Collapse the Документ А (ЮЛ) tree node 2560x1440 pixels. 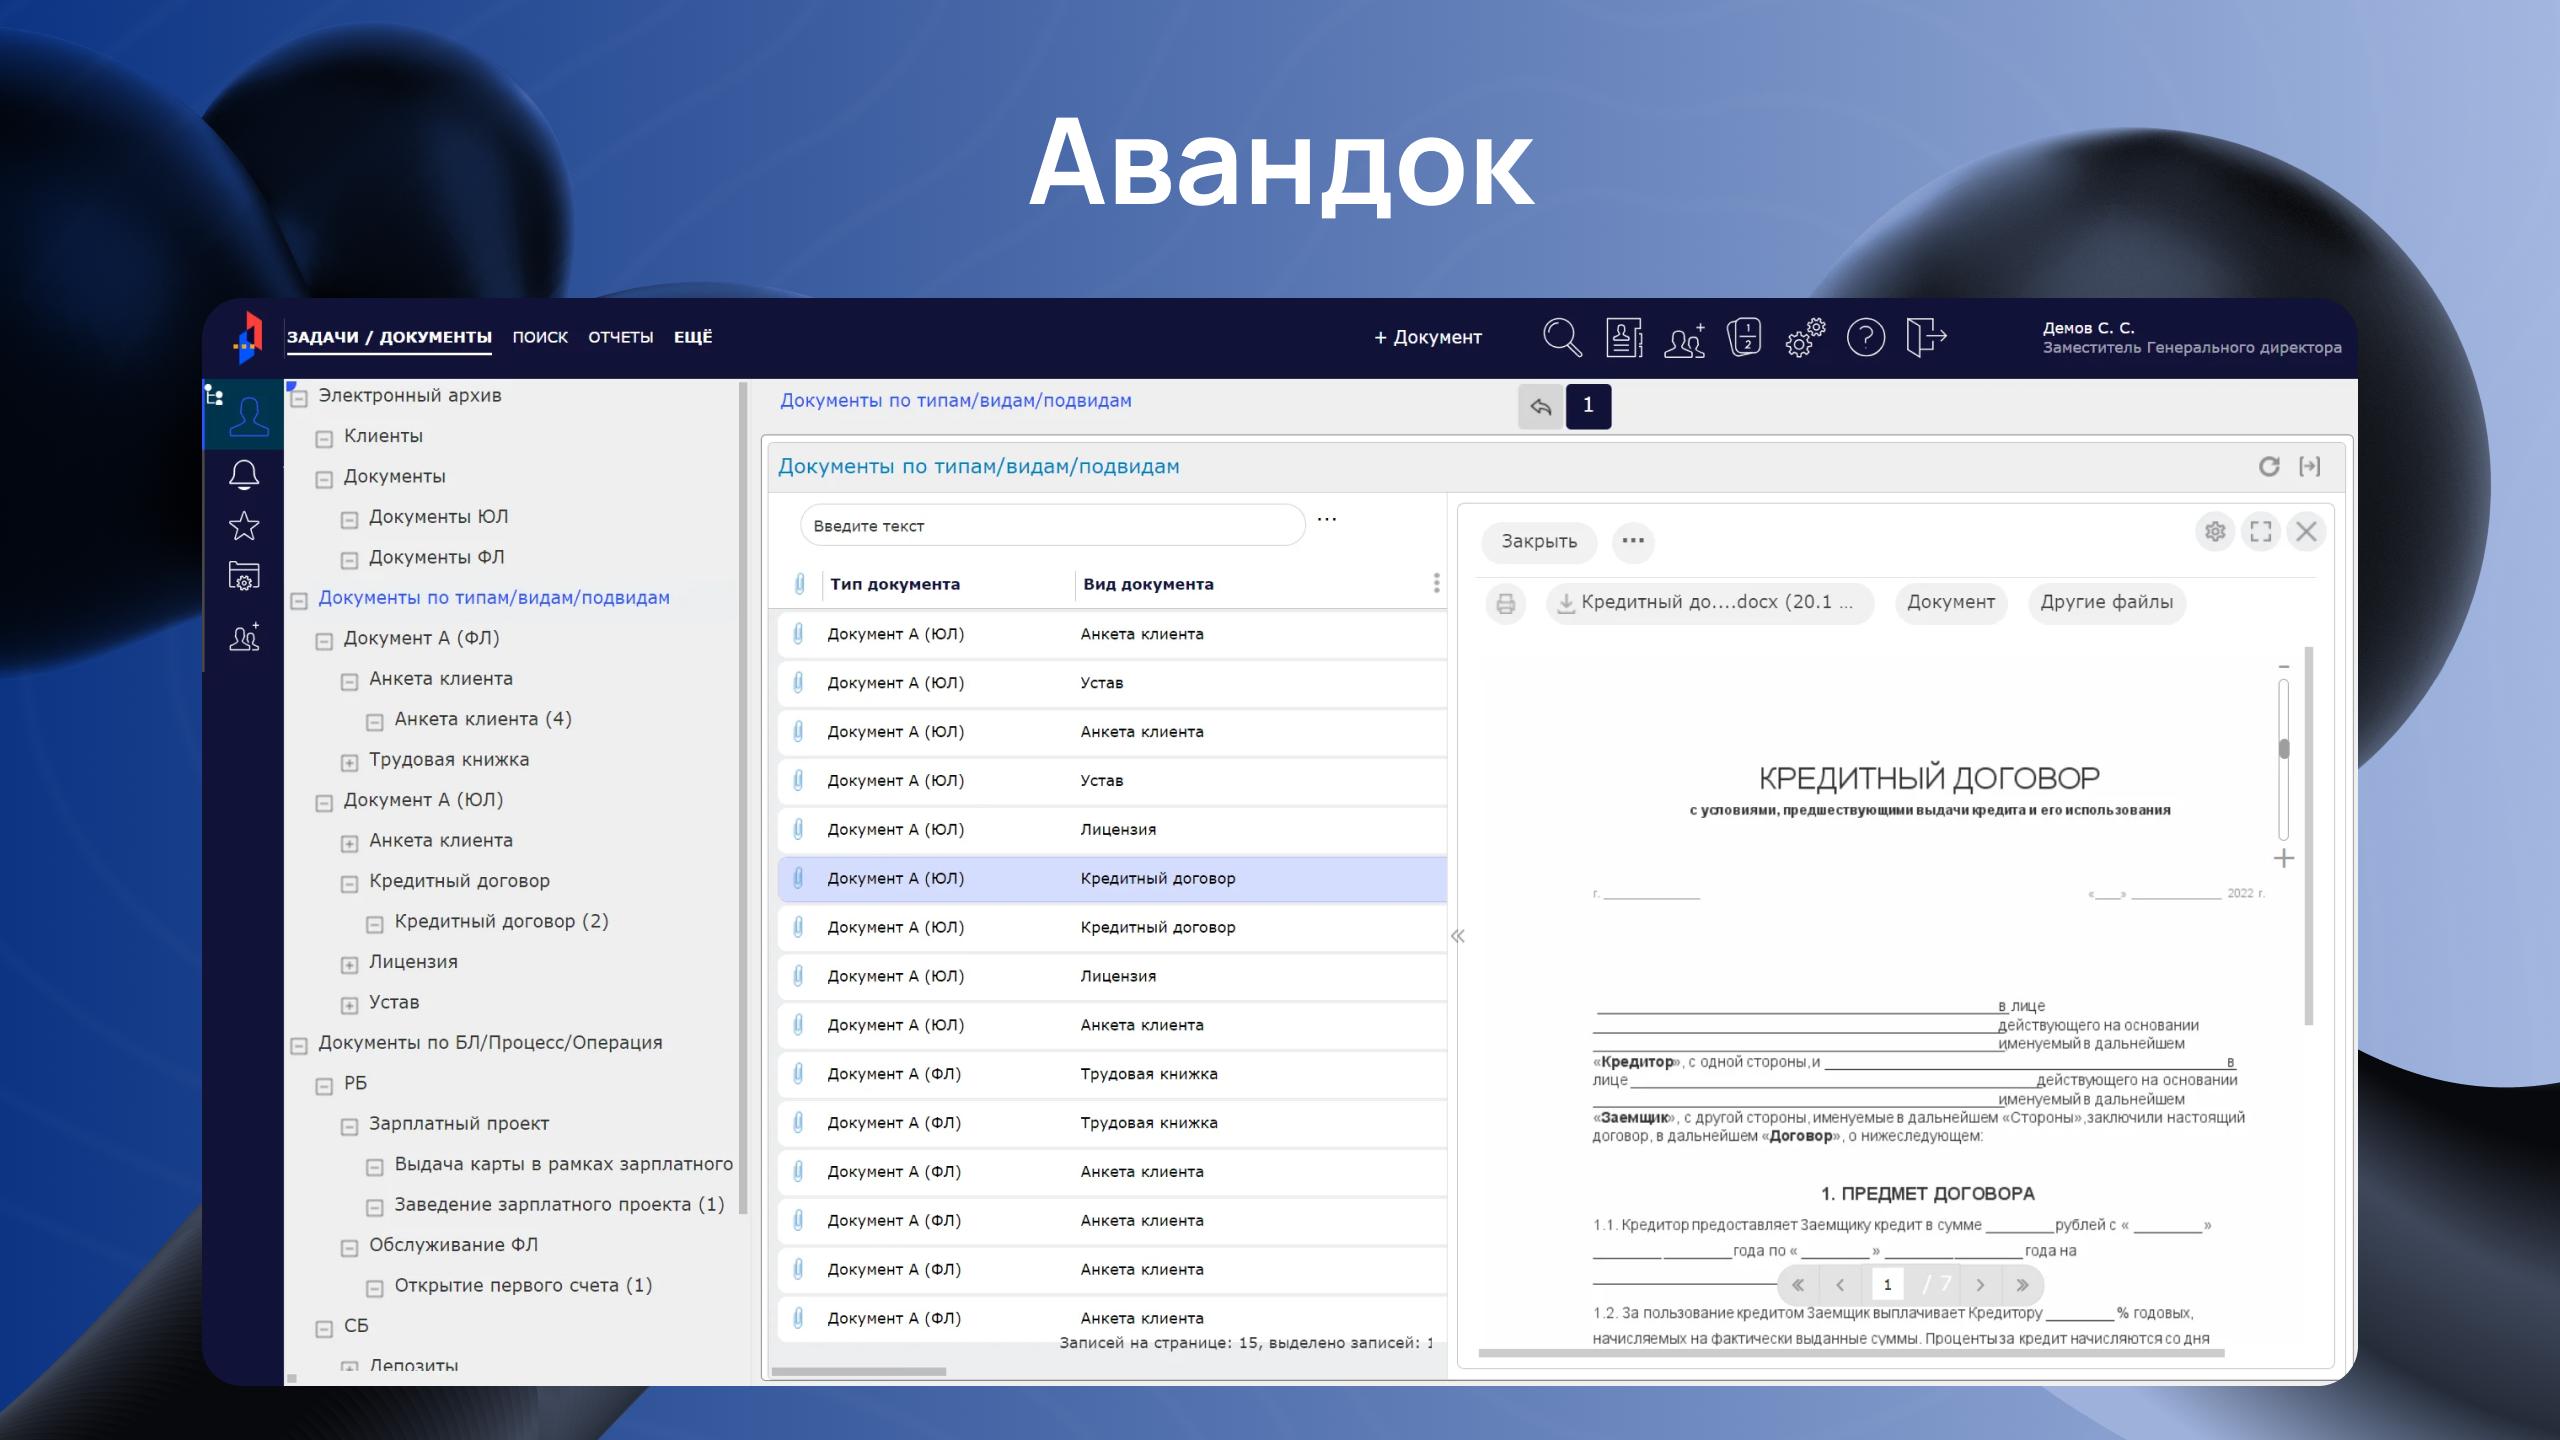point(324,803)
